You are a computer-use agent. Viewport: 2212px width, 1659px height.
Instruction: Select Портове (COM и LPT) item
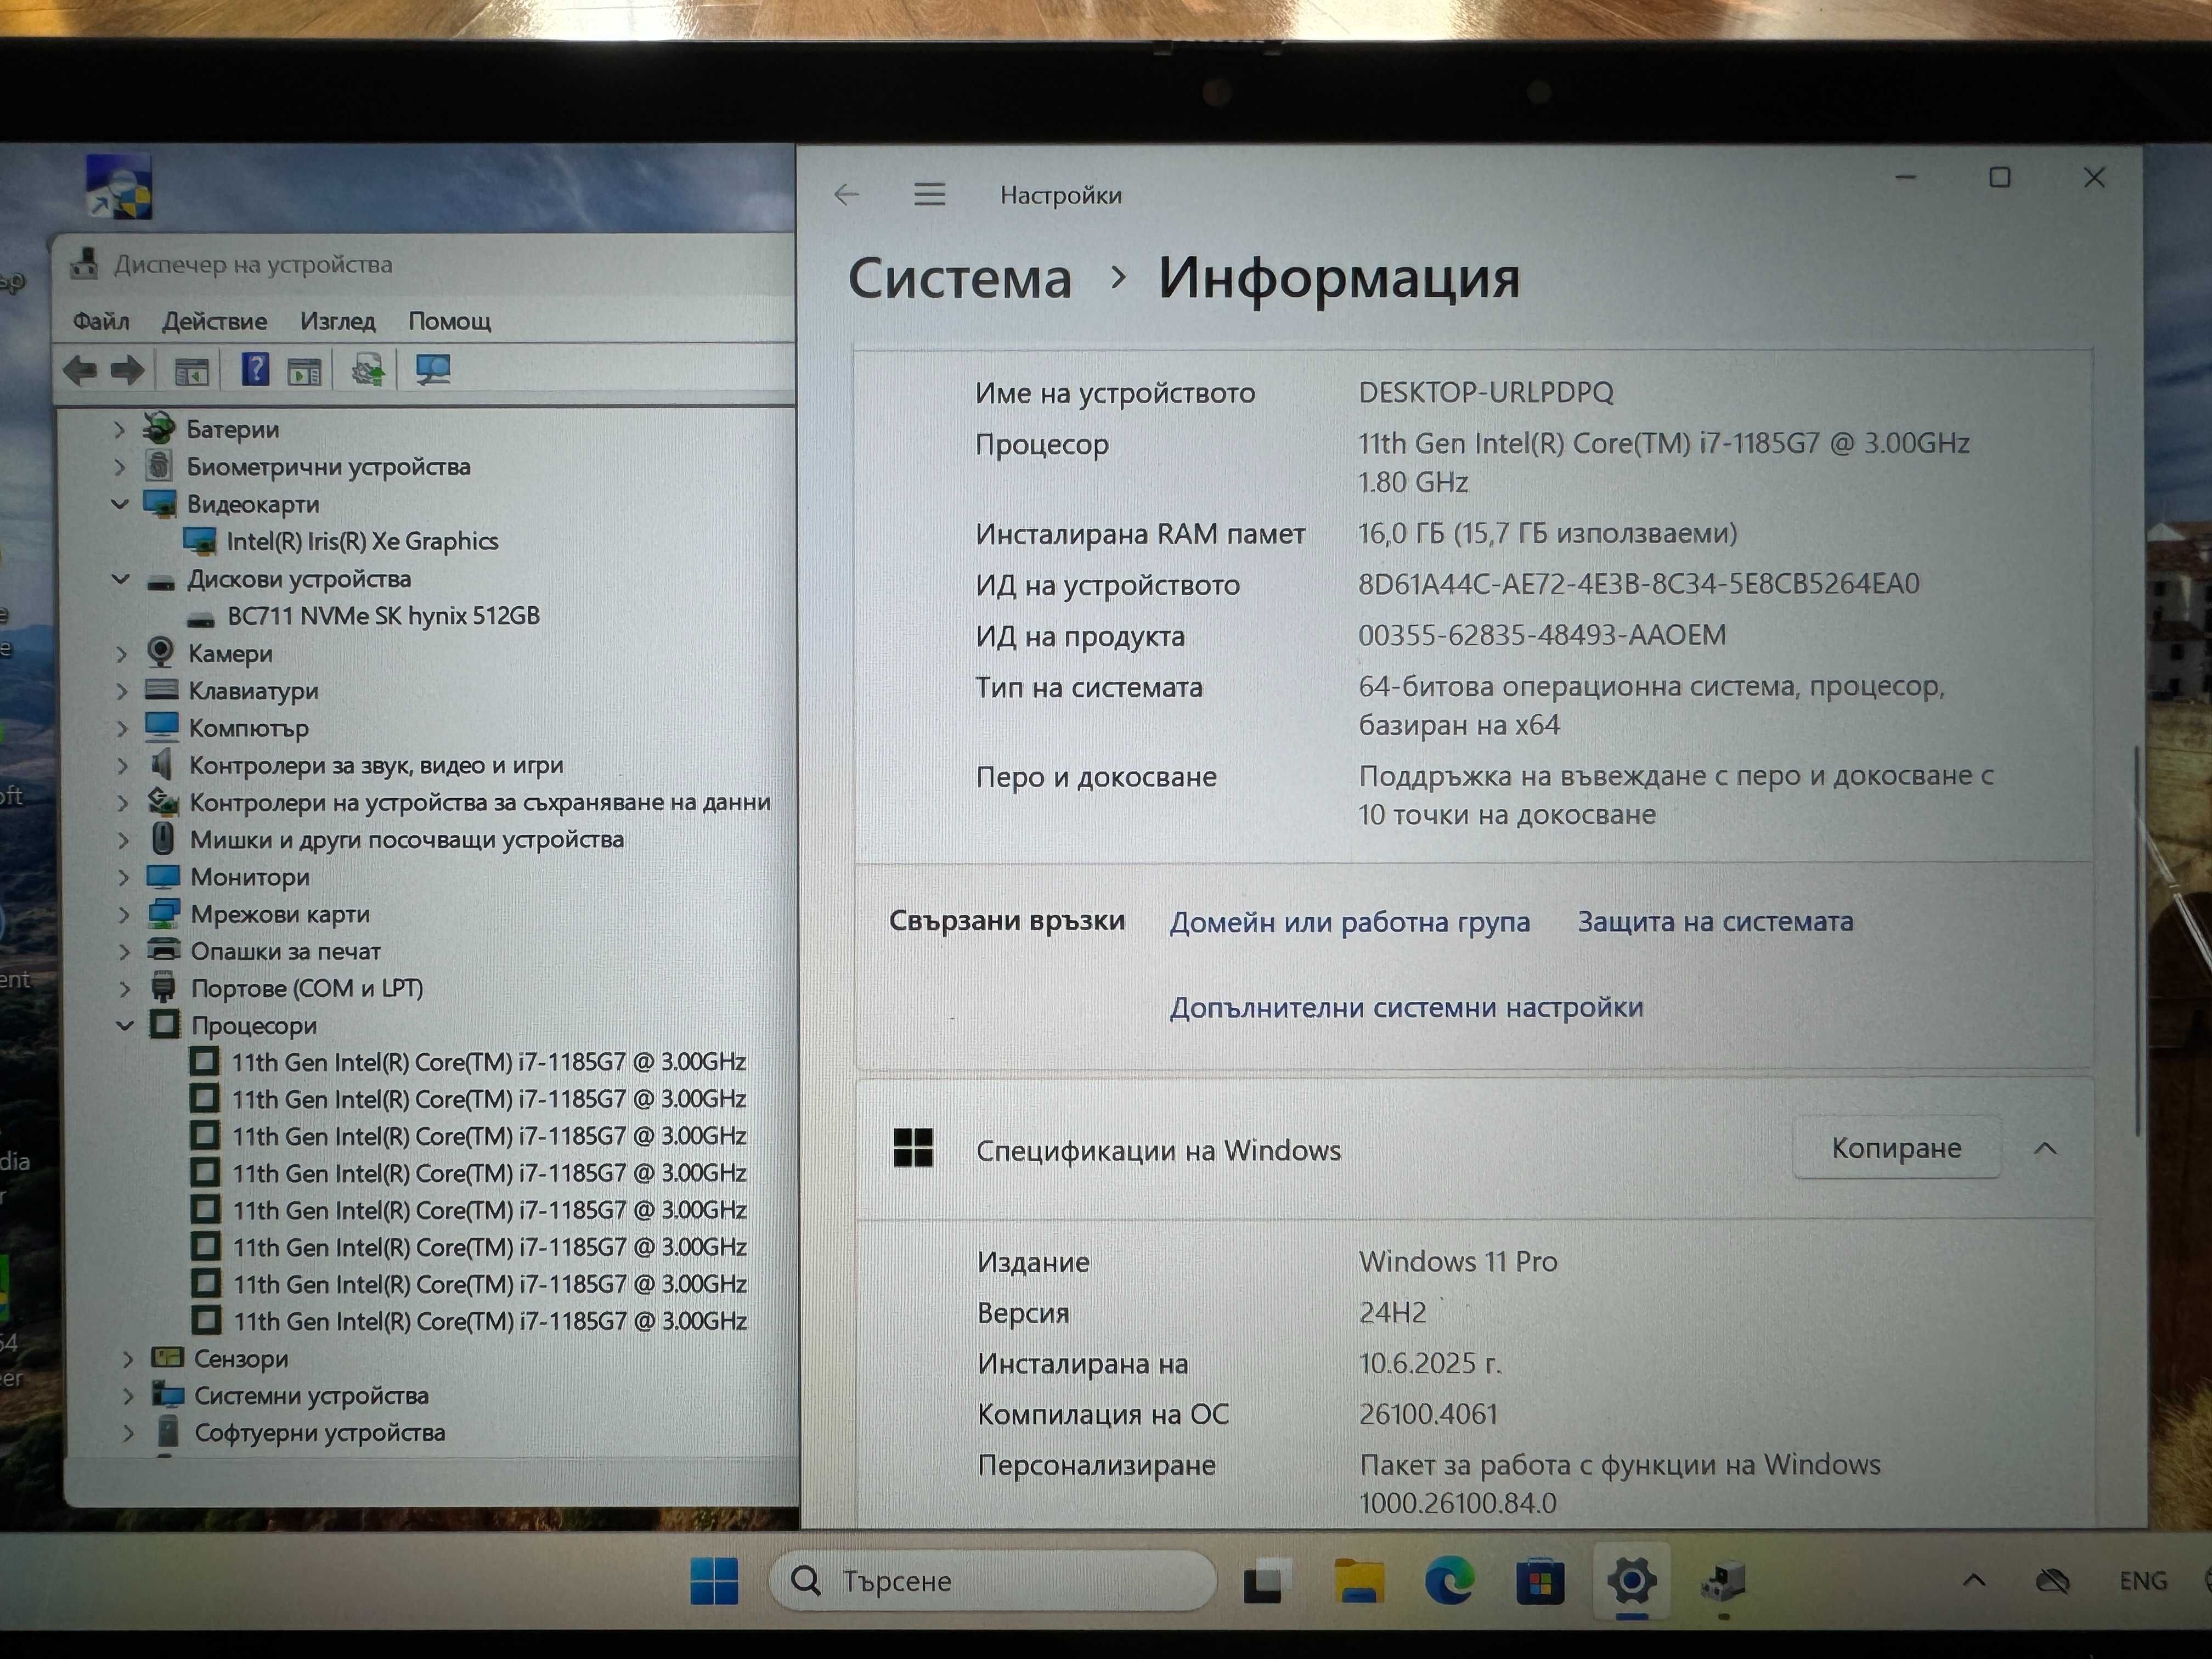(307, 988)
